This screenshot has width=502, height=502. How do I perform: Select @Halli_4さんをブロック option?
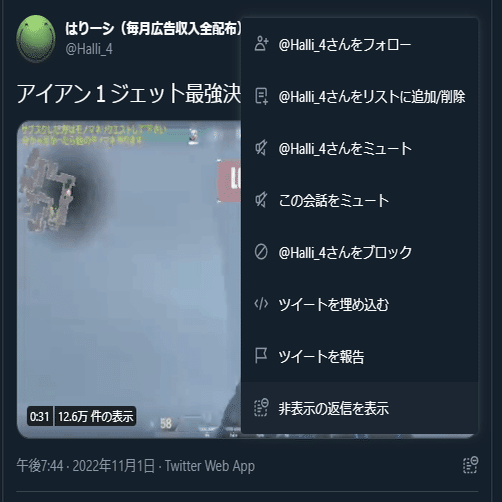pos(360,252)
